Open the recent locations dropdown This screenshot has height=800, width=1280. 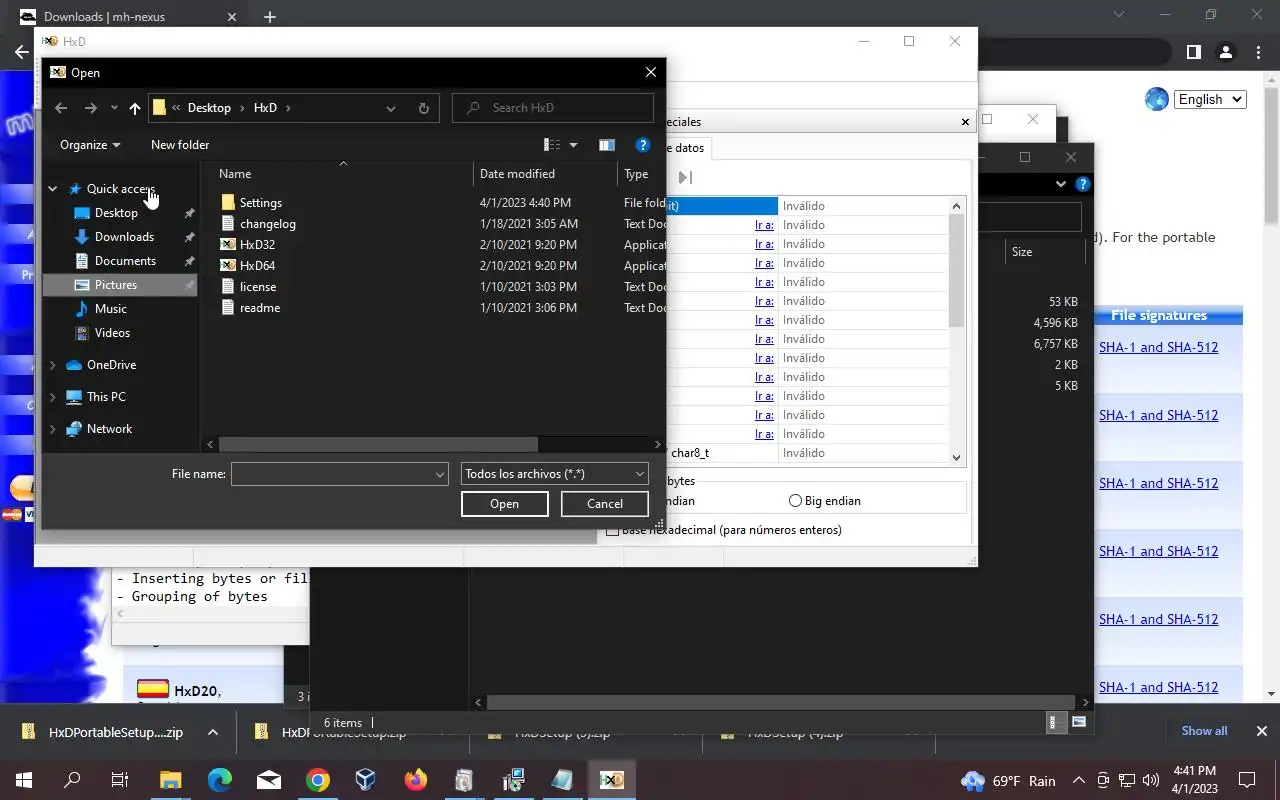click(114, 108)
